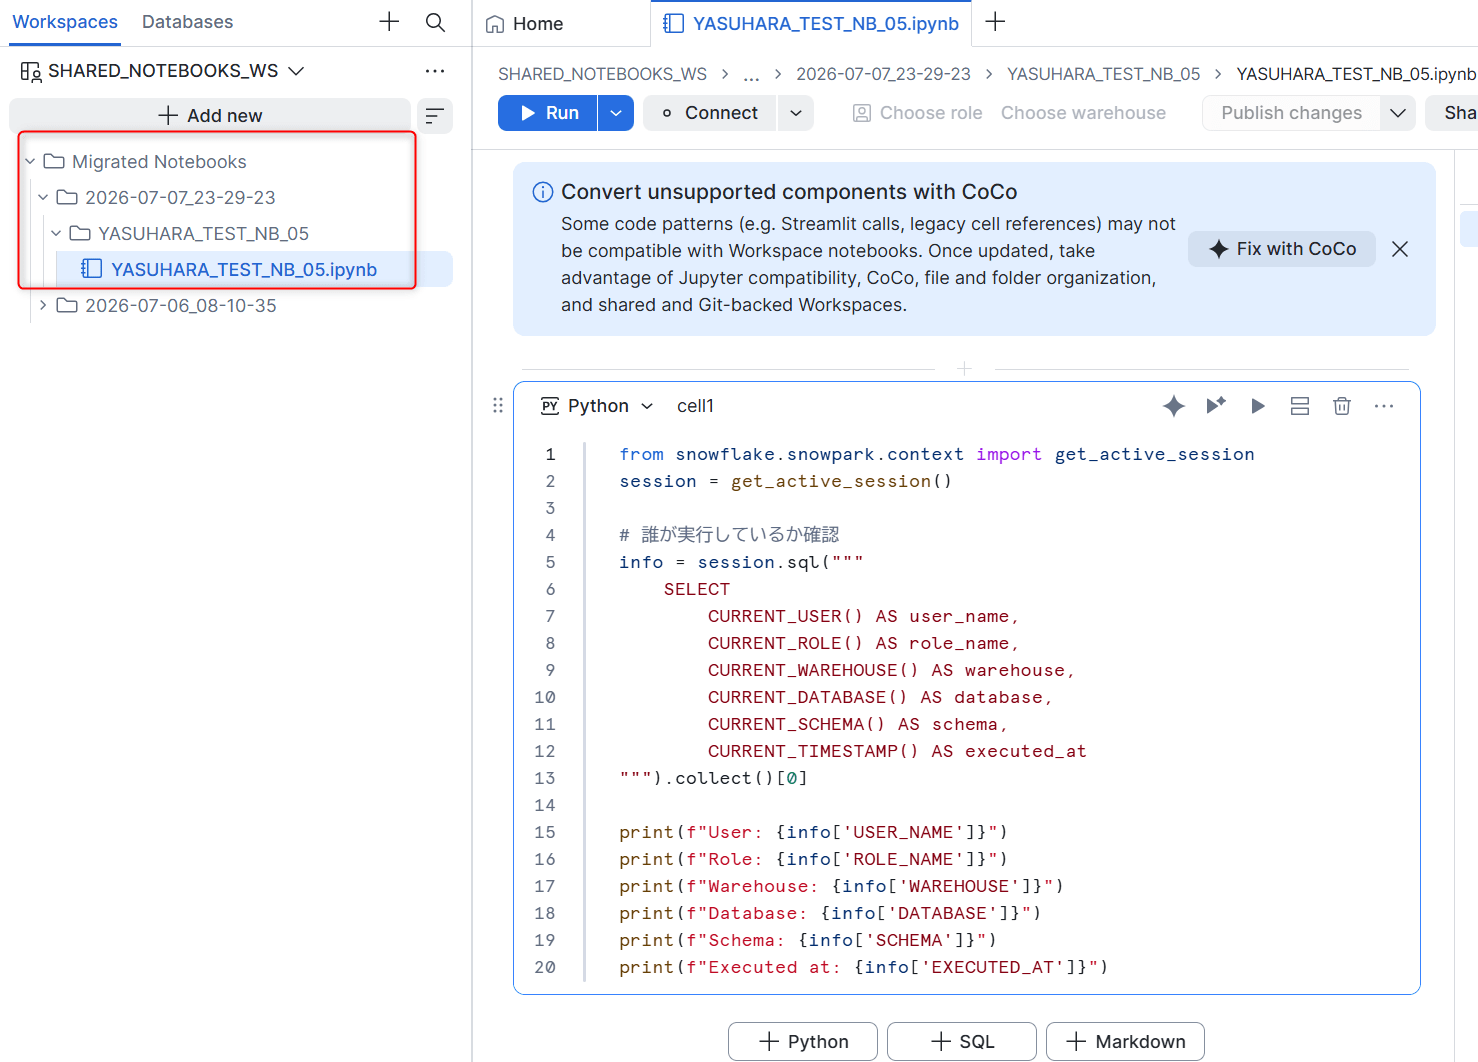
Task: Switch to the Databases tab
Action: pos(187,22)
